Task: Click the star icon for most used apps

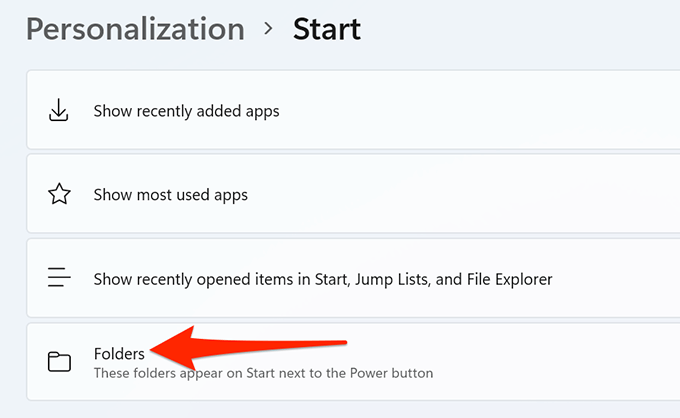Action: pos(60,195)
